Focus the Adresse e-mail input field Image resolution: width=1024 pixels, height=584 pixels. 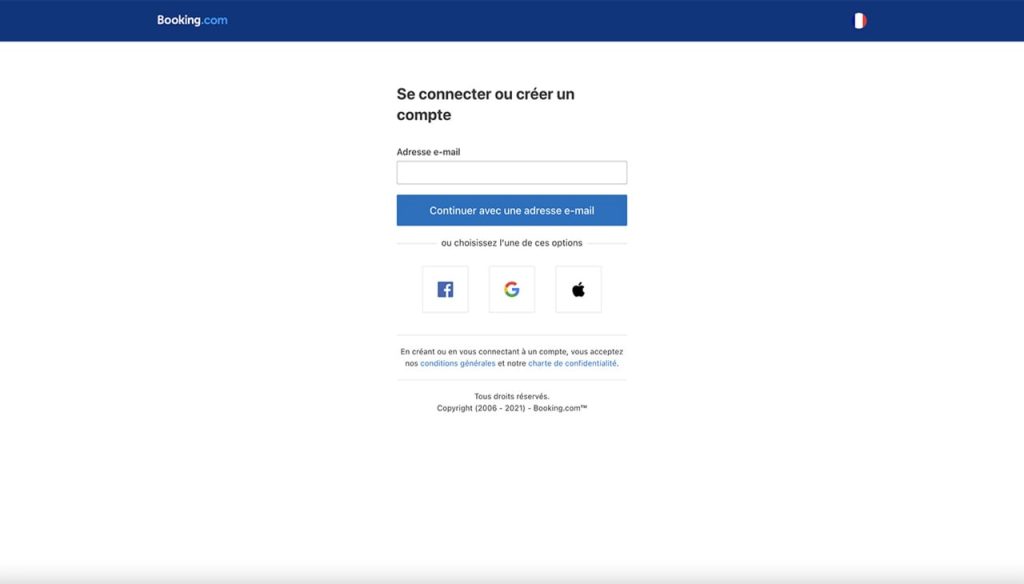pyautogui.click(x=512, y=172)
